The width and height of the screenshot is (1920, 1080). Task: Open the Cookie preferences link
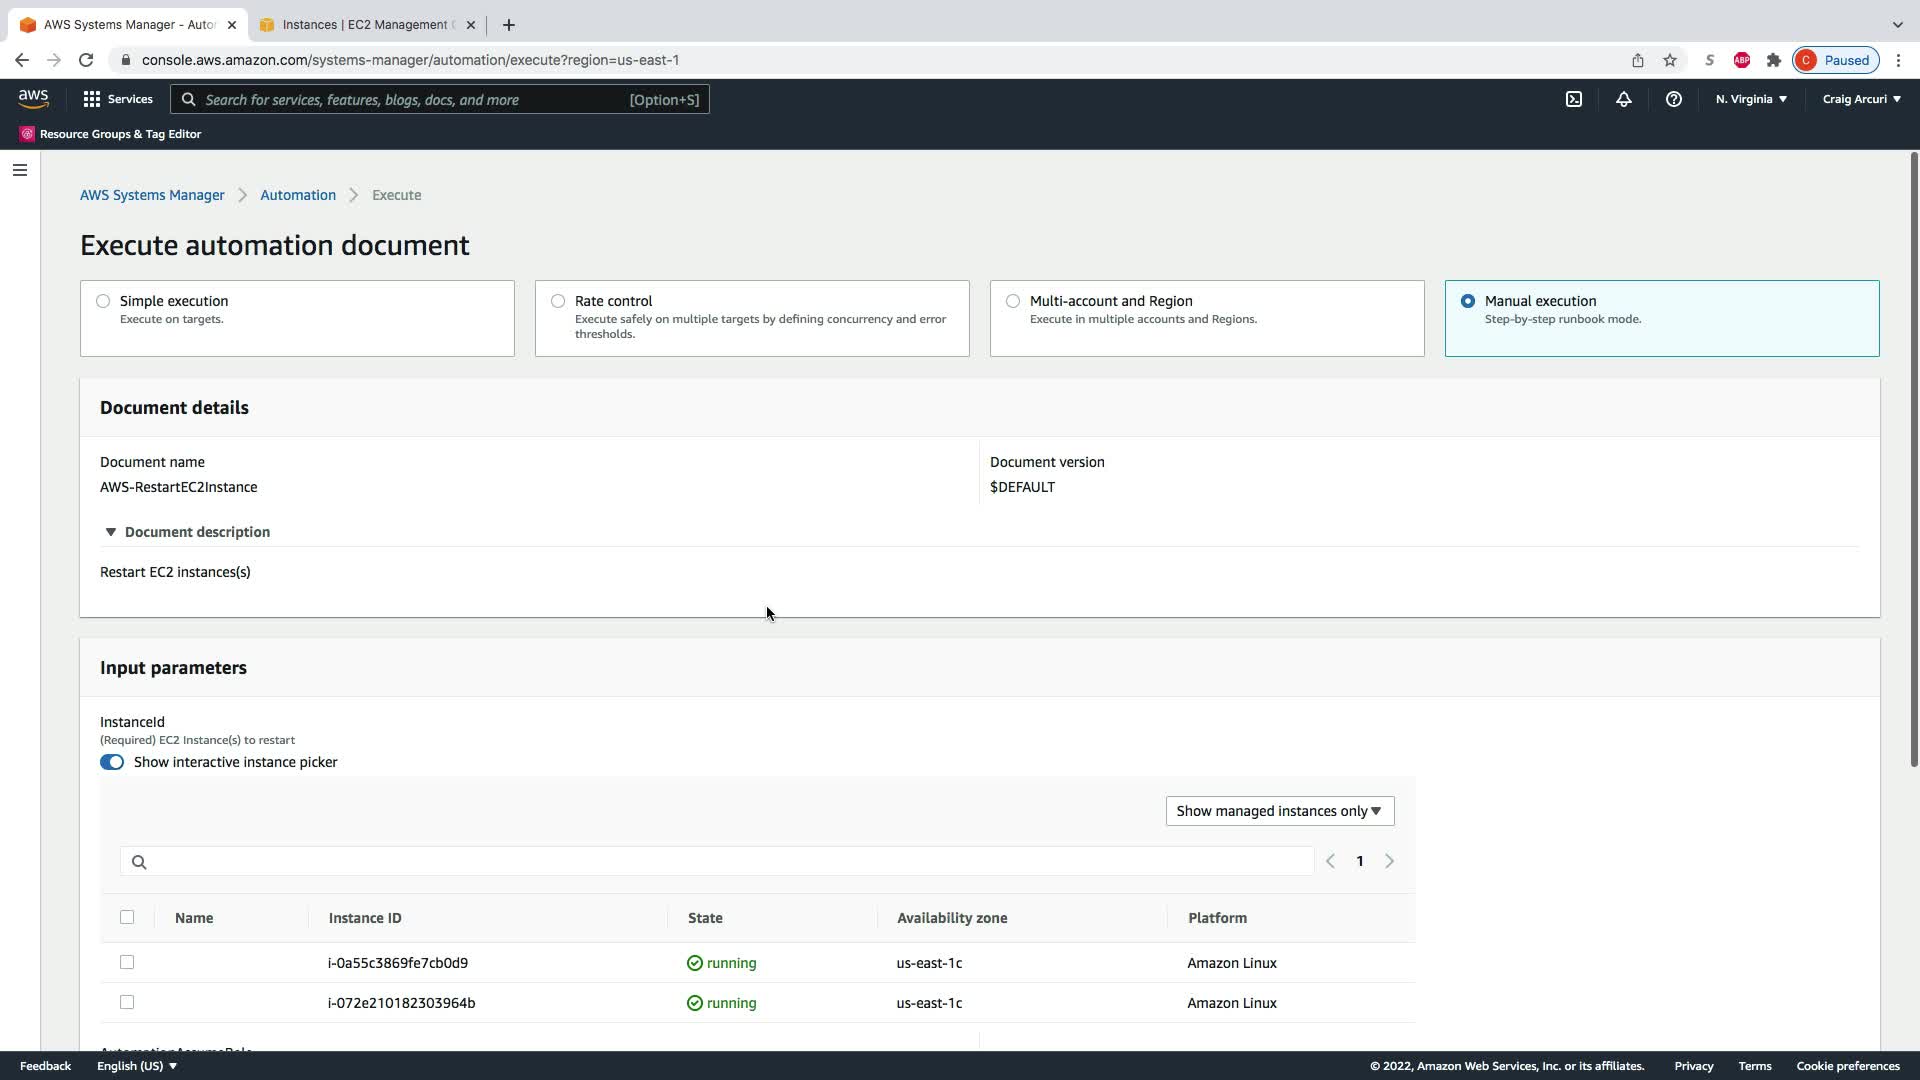[1847, 1066]
